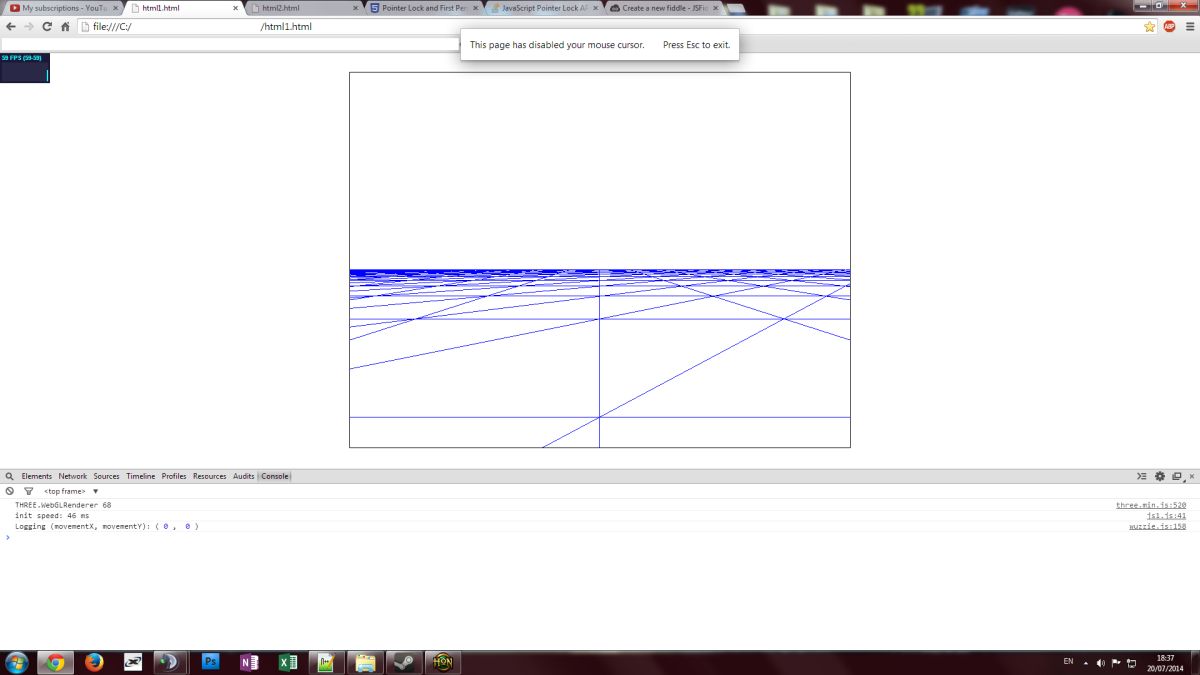Switch to the JavaScript Pointer Lock API tab
This screenshot has width=1200, height=675.
tap(543, 8)
